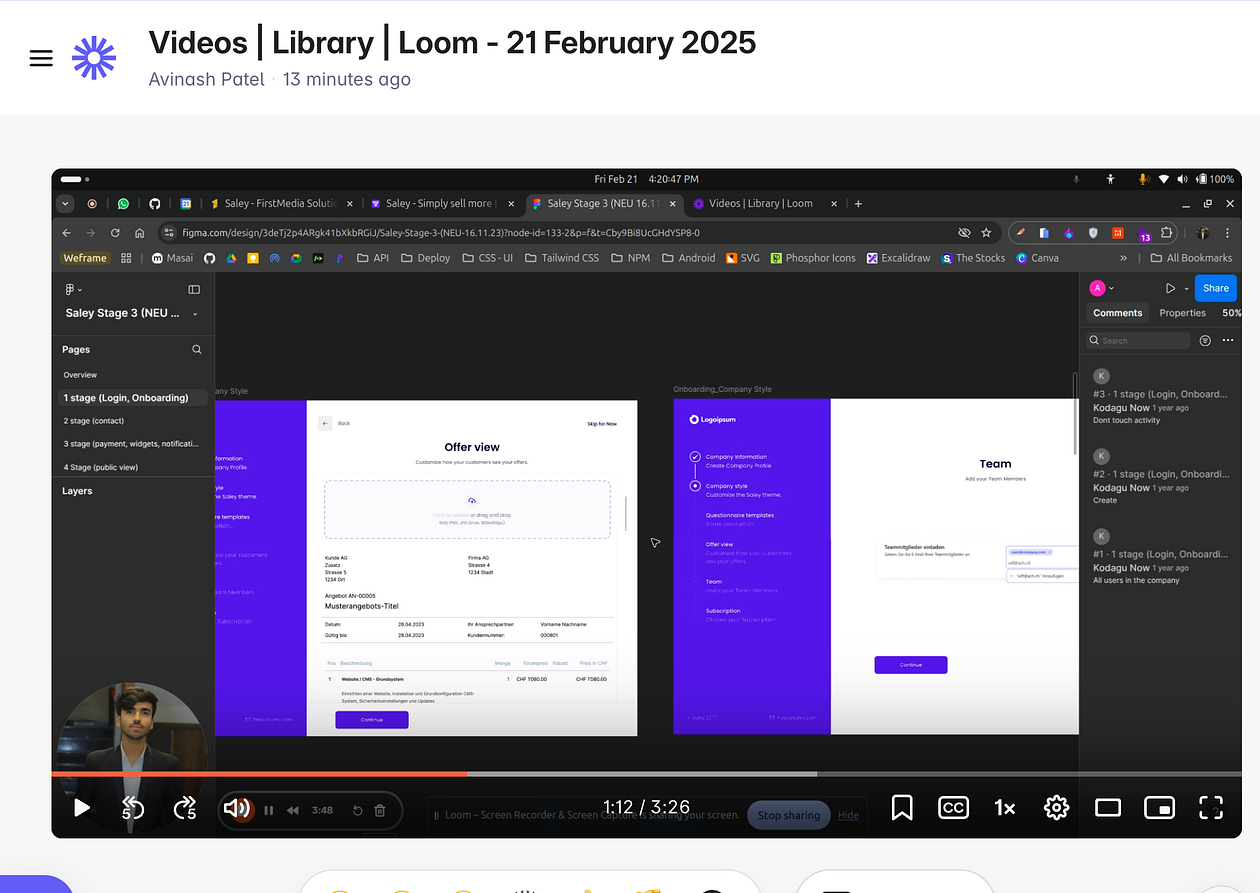Click the blue Share button

point(1216,288)
